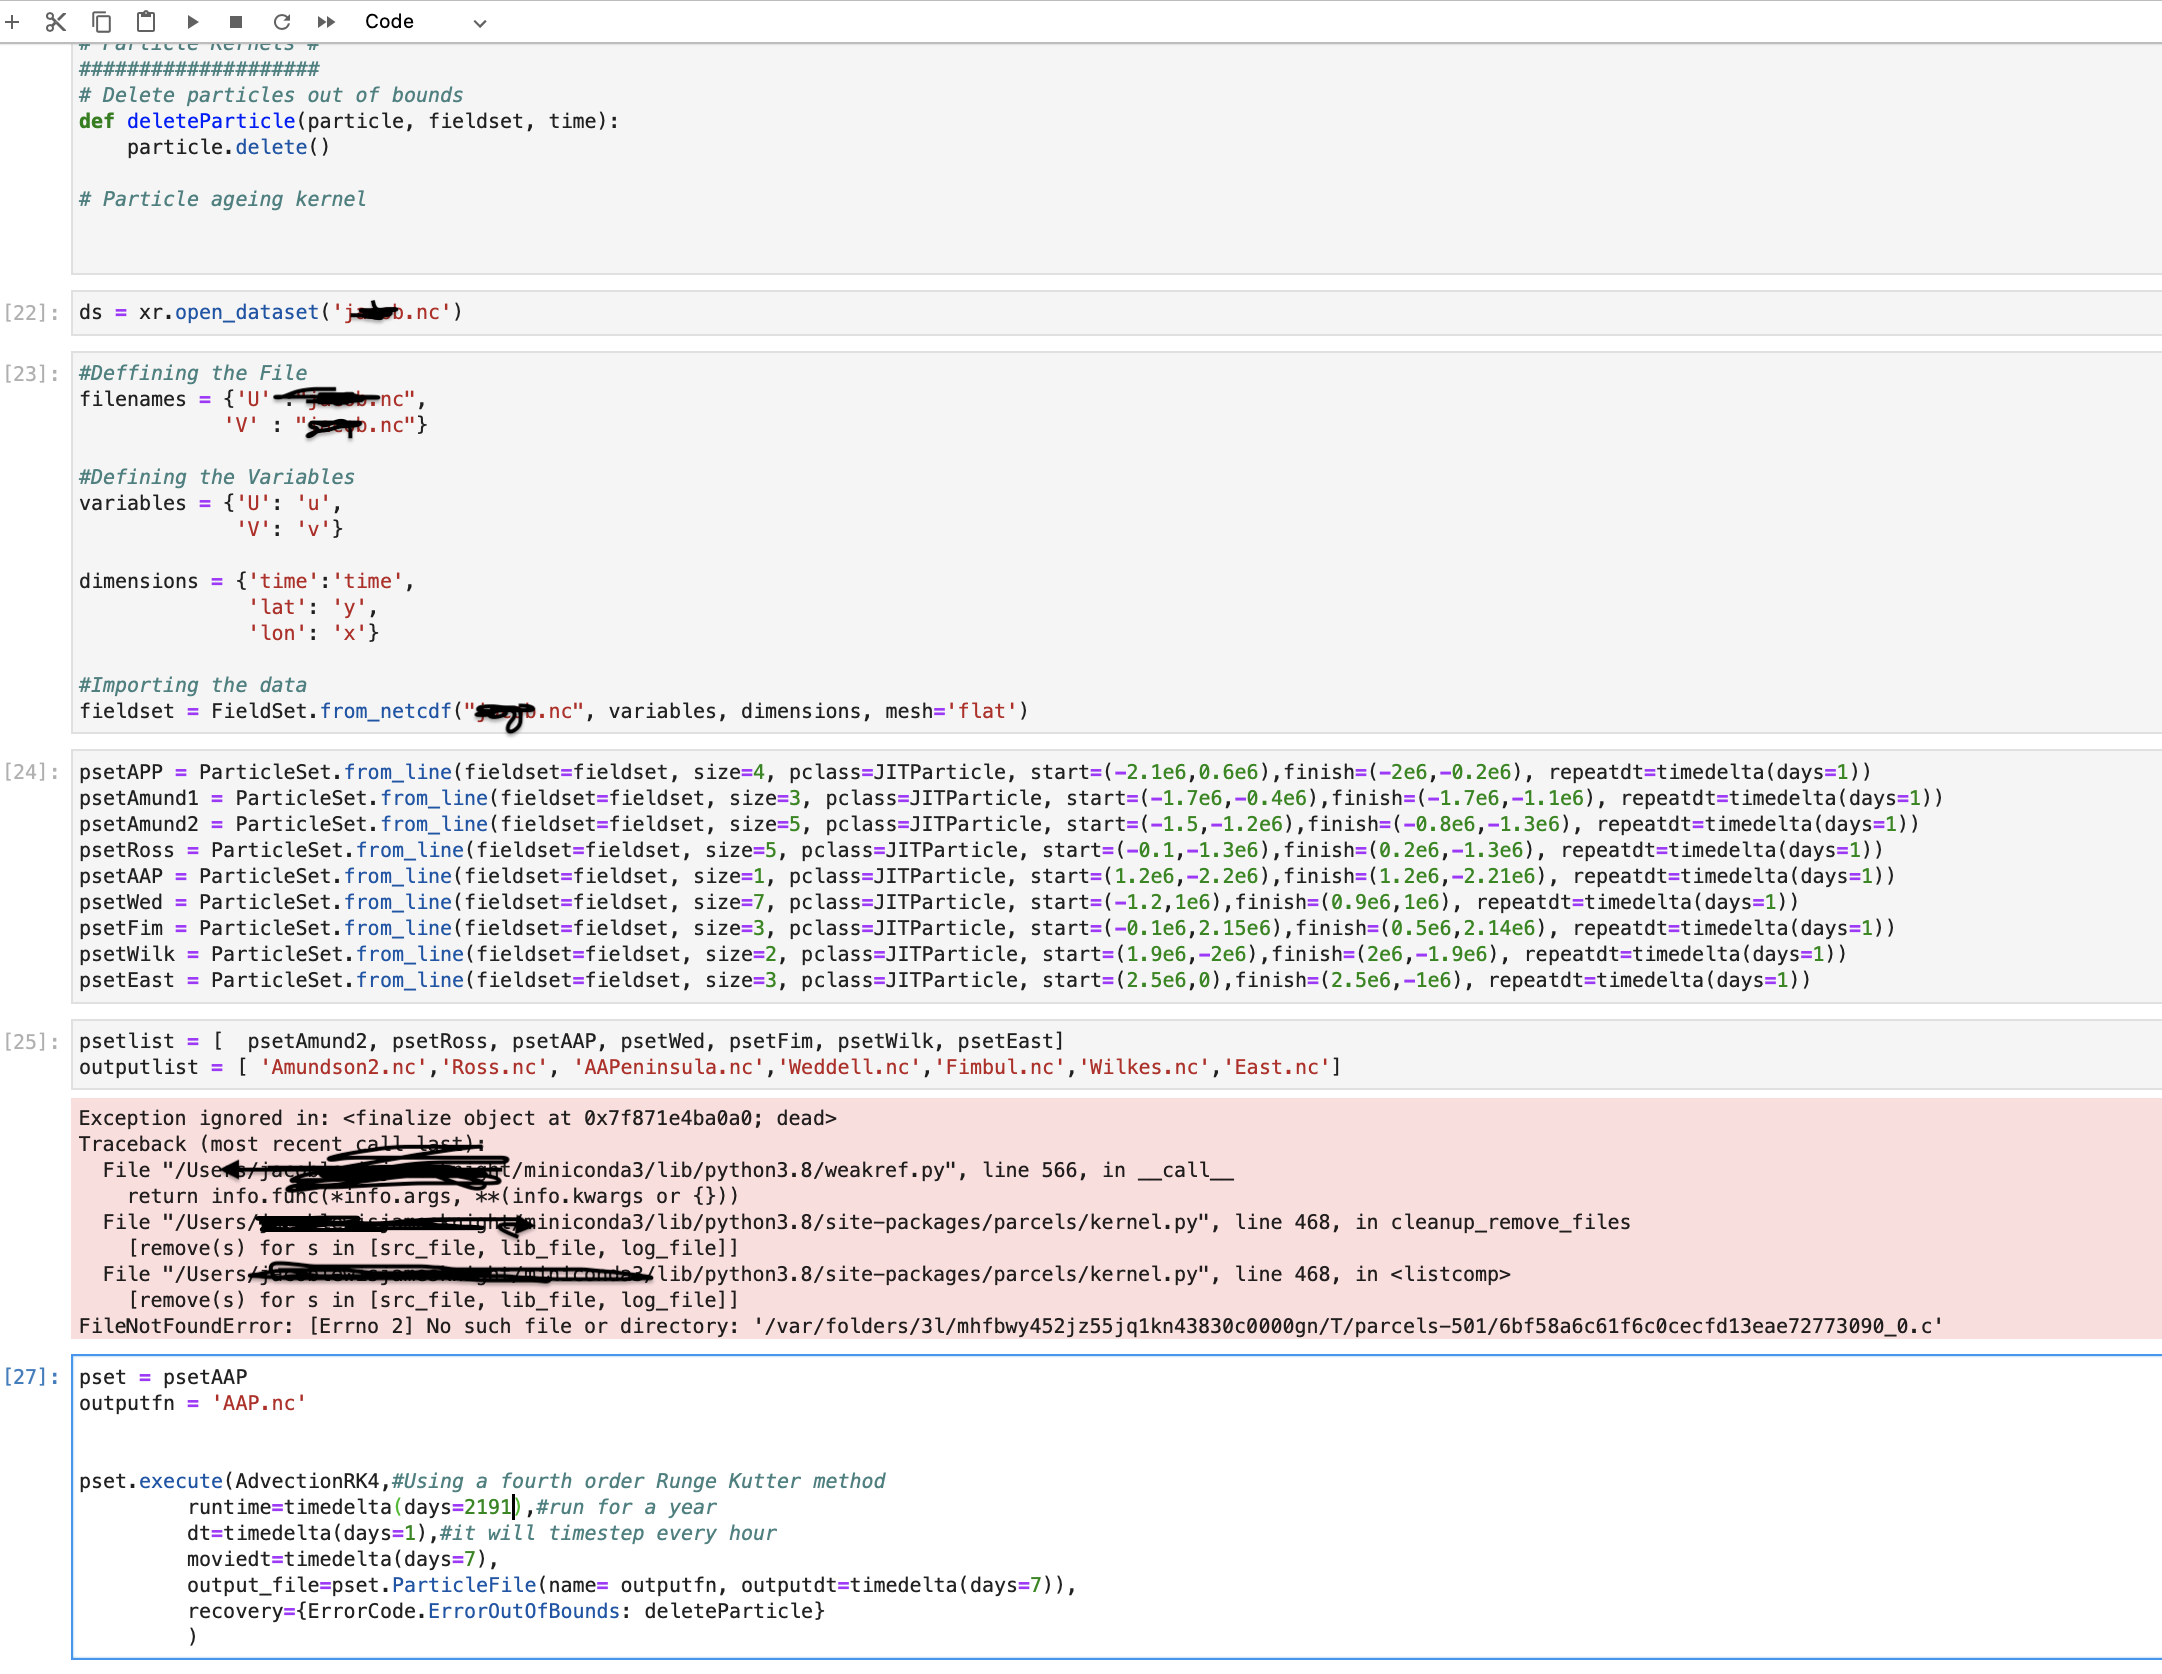Restart the kernel
Viewport: 2162px width, 1674px height.
point(282,22)
